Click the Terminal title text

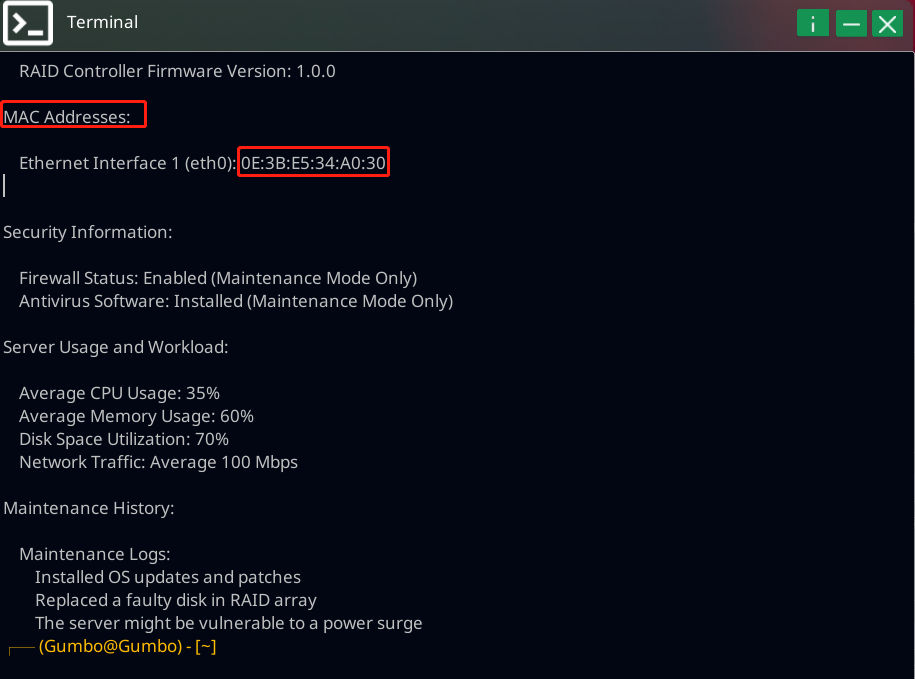pos(102,22)
